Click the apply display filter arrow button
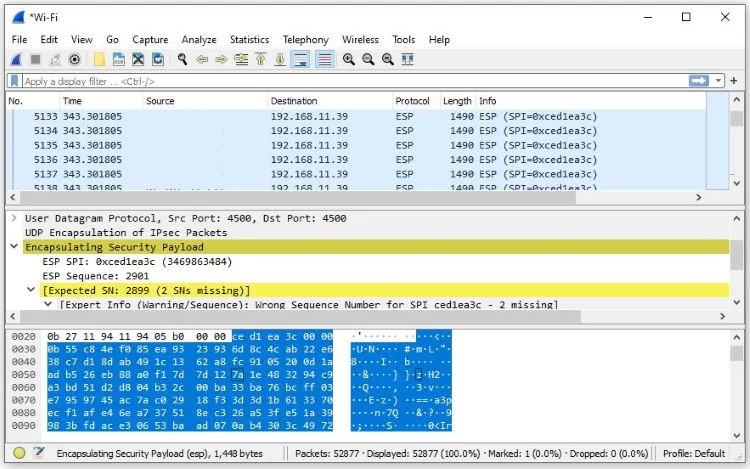The image size is (750, 469). (x=698, y=81)
